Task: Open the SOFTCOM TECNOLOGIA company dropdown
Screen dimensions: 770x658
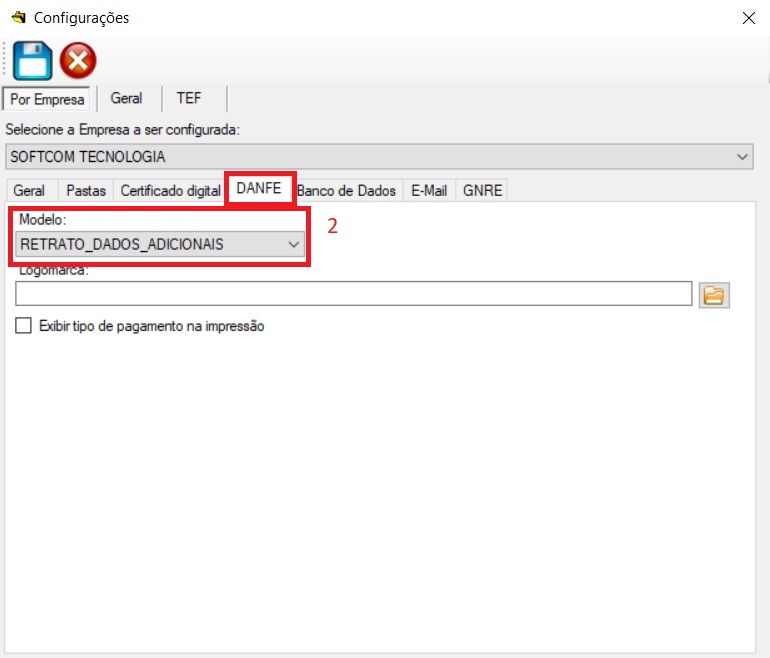Action: 742,157
